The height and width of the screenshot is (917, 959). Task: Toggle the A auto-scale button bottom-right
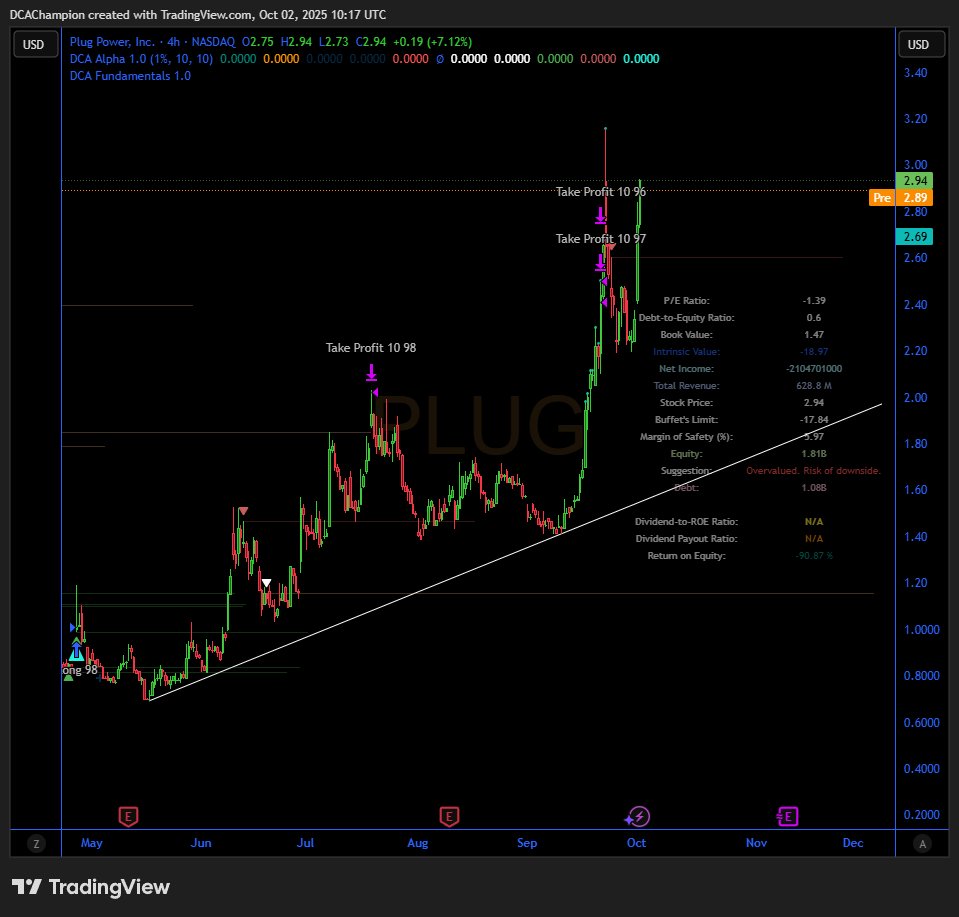[921, 844]
